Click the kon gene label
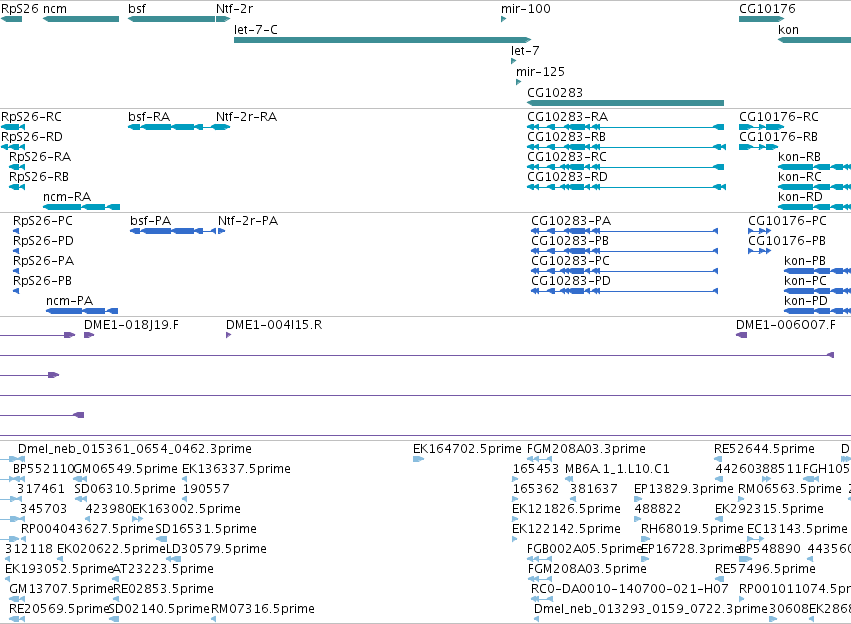Image resolution: width=851 pixels, height=624 pixels. pos(788,30)
